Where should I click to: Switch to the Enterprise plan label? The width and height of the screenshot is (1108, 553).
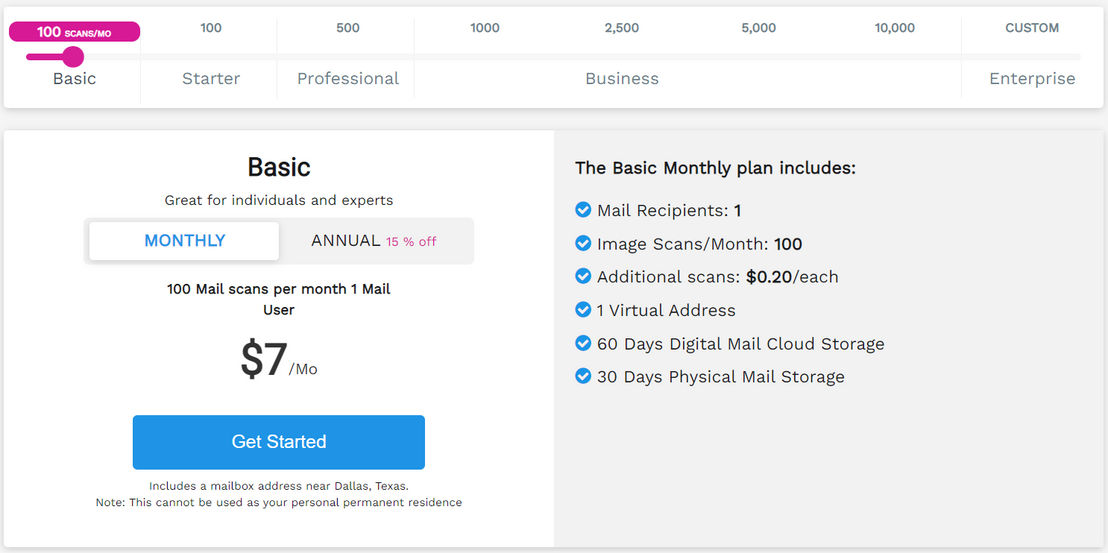(1032, 78)
